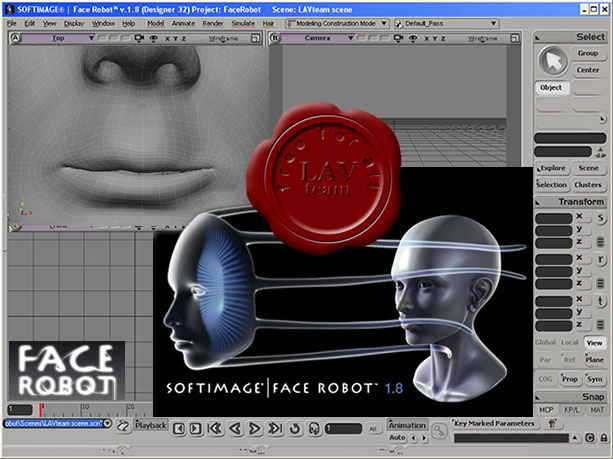Click the Scene button
The width and height of the screenshot is (613, 459).
coord(588,168)
